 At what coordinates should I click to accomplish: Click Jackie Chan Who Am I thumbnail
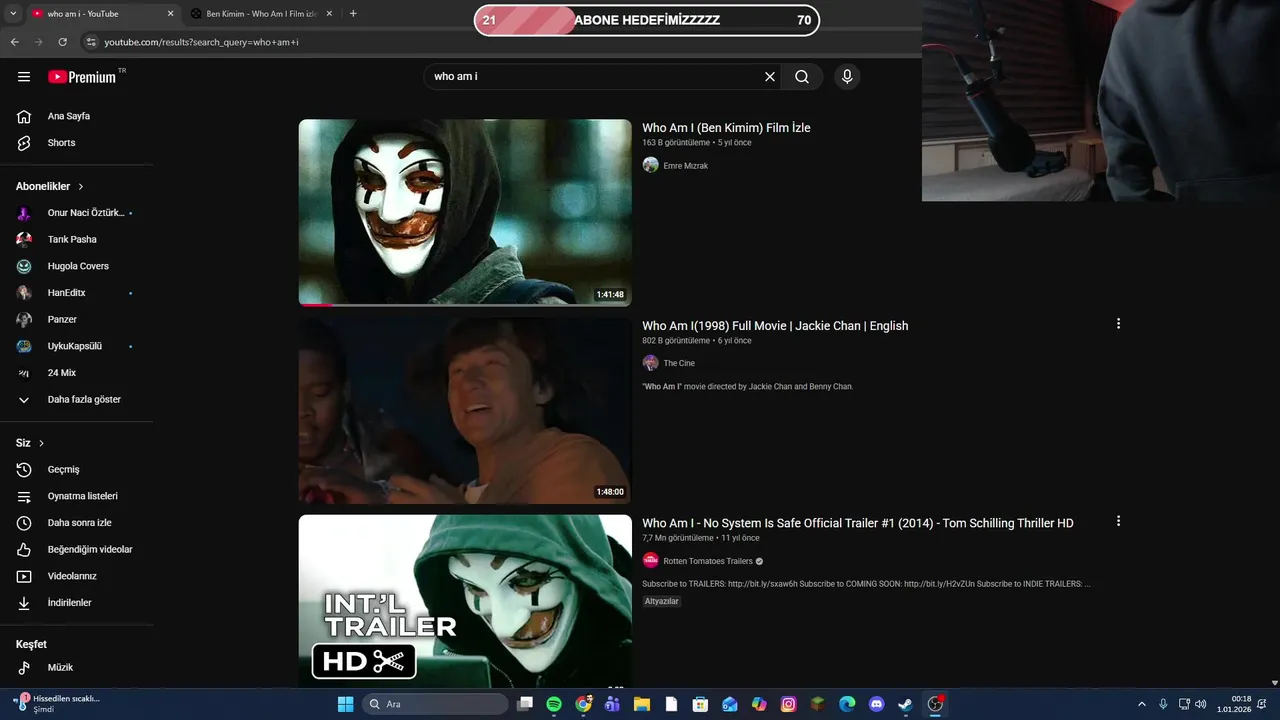point(465,410)
